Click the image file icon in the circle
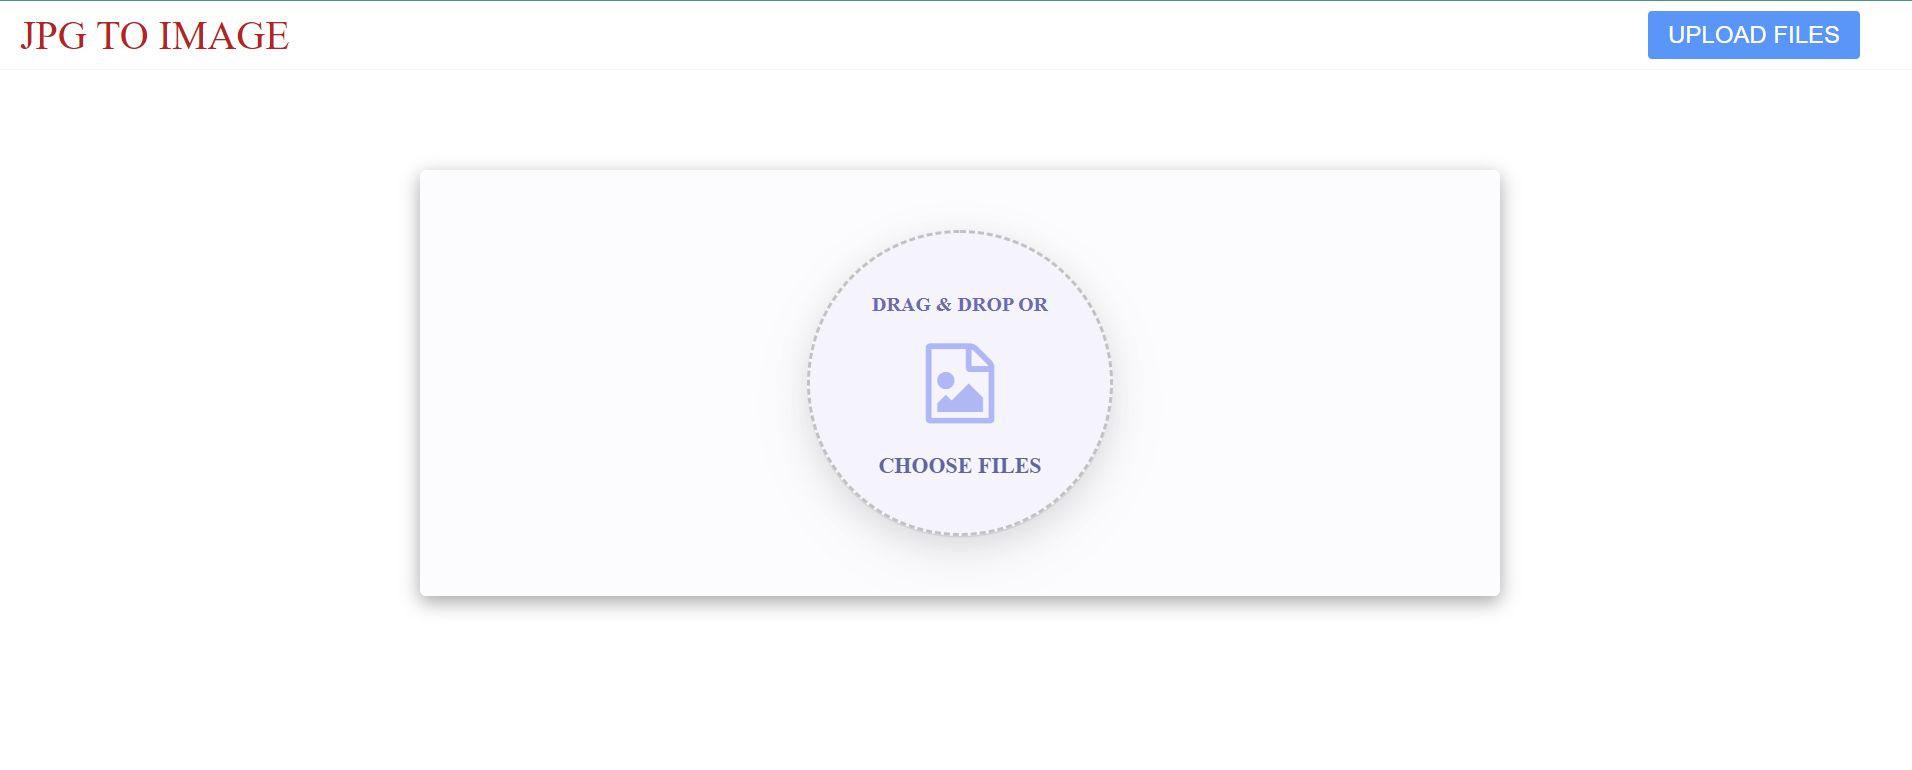The height and width of the screenshot is (770, 1912). click(960, 383)
